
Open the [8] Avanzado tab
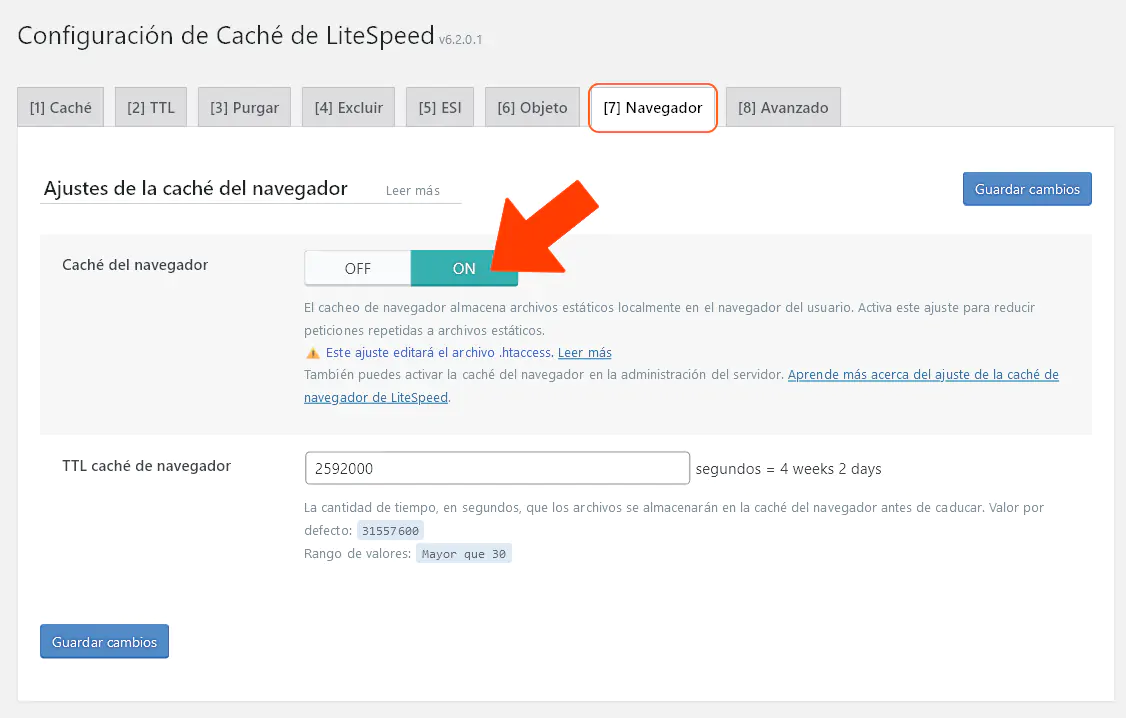(x=783, y=108)
